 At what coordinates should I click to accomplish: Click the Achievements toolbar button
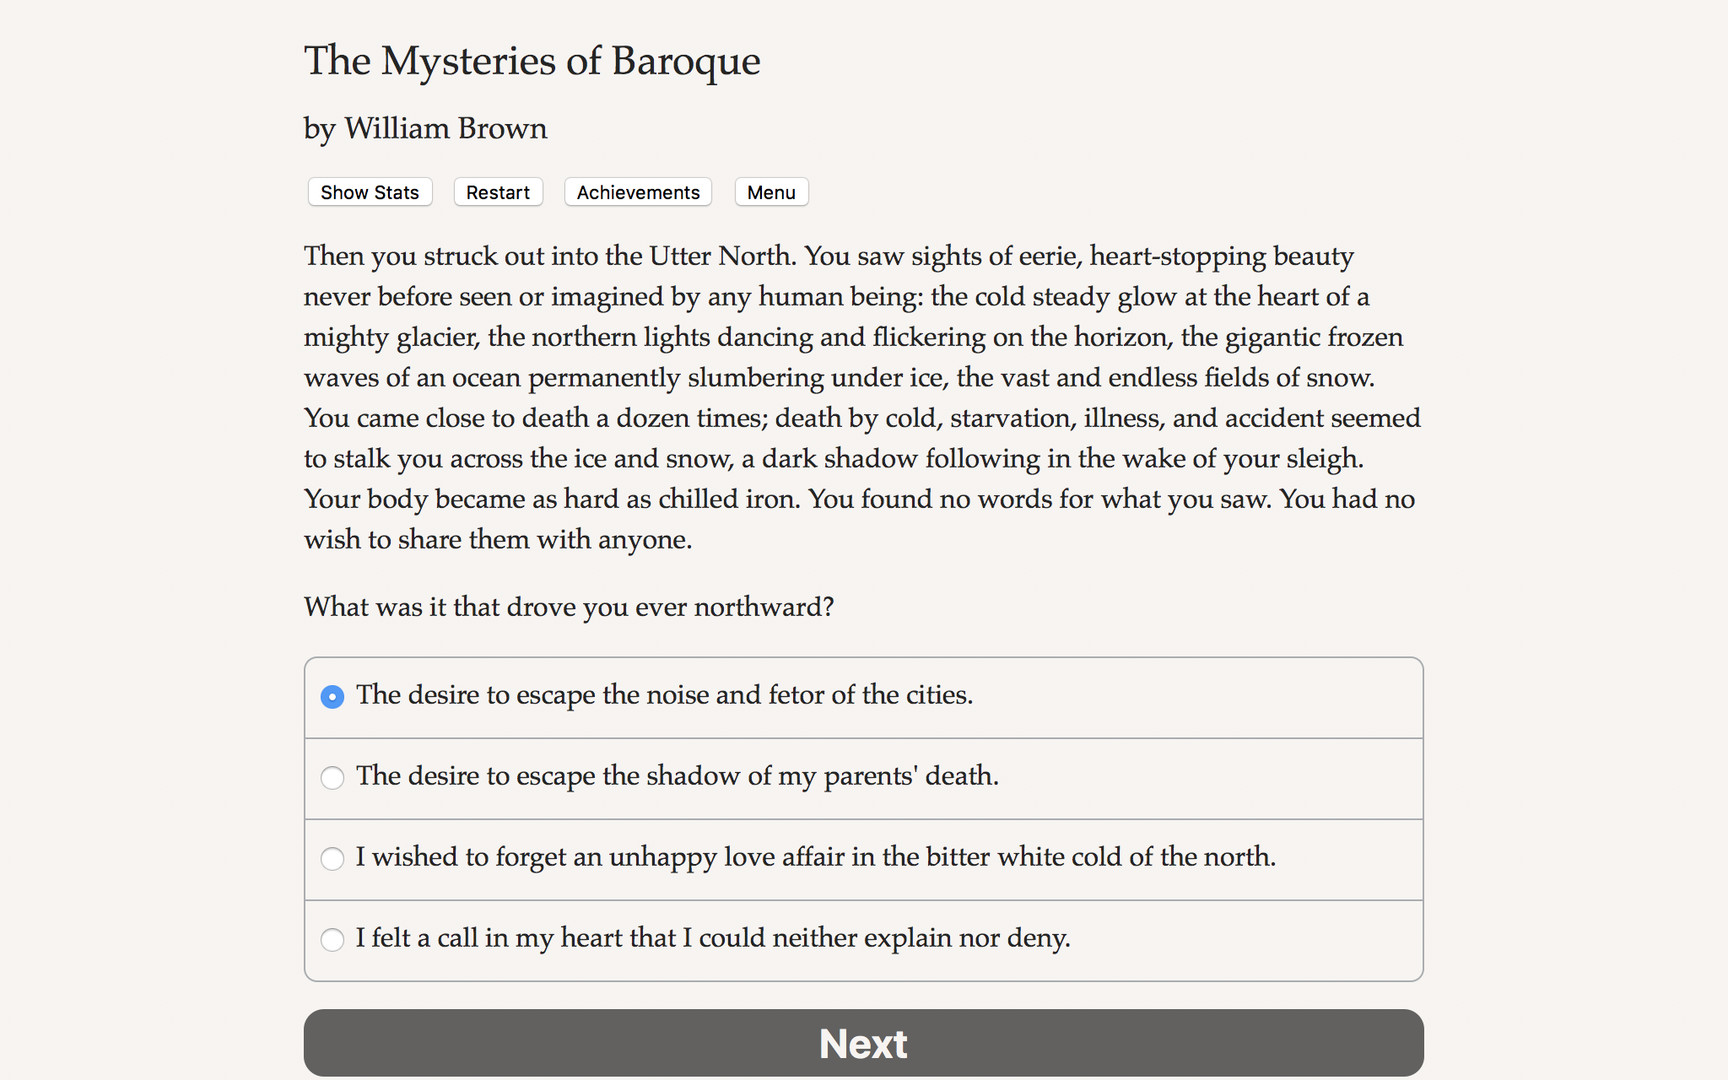pyautogui.click(x=637, y=192)
